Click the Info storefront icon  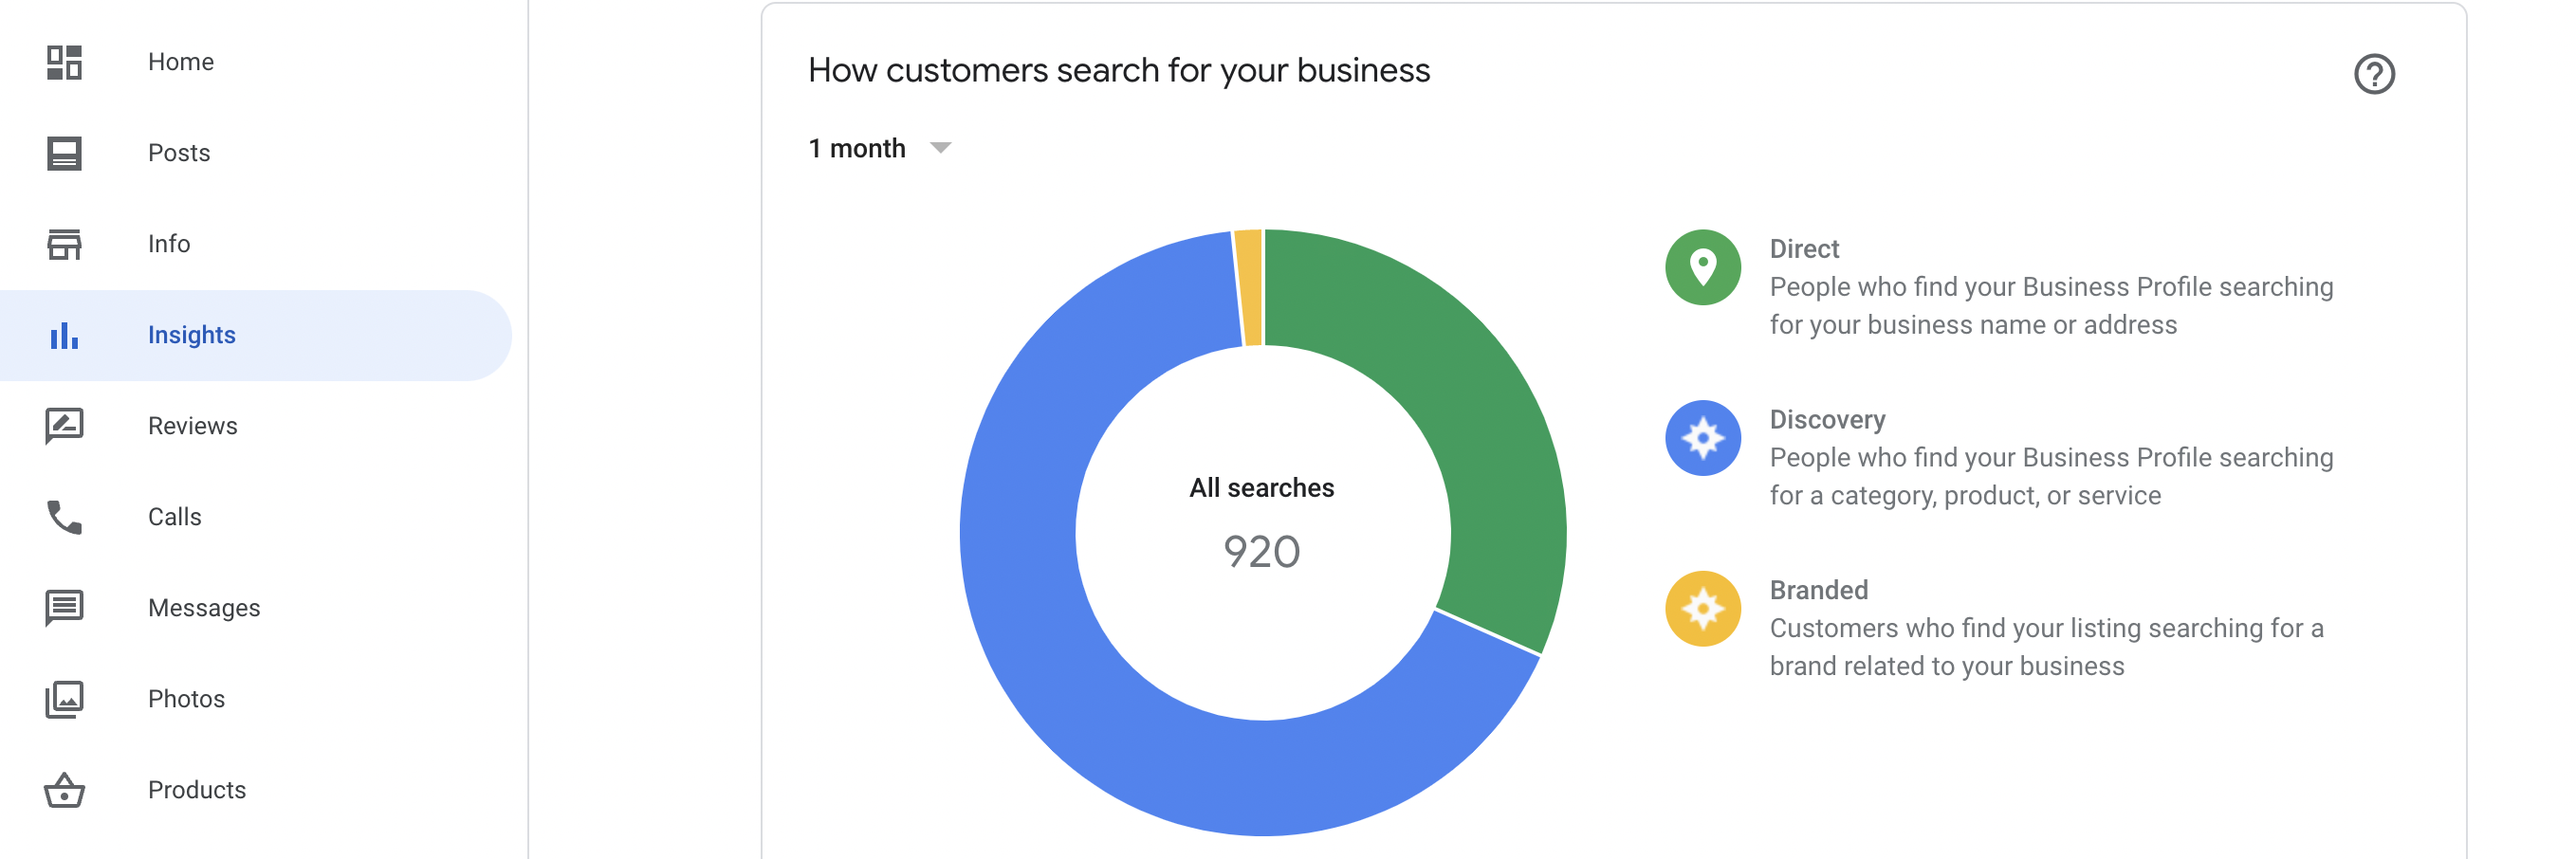[64, 244]
